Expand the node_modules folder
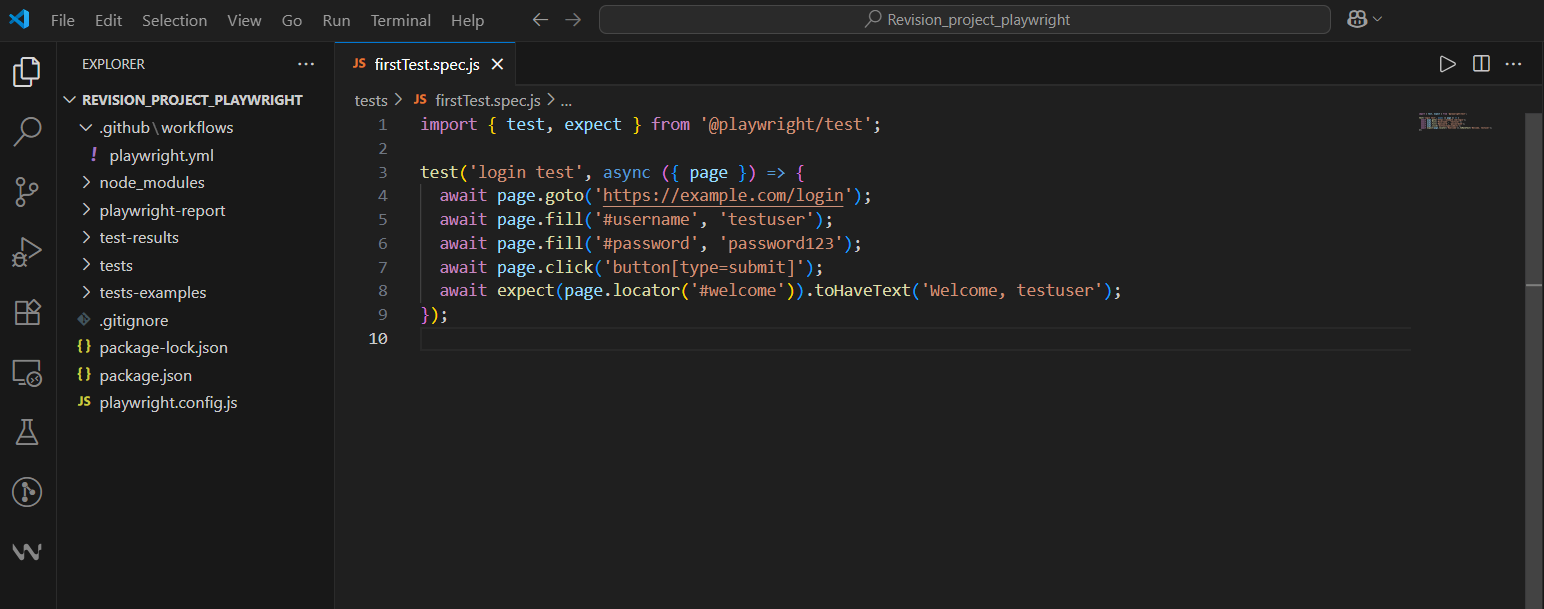Screen dimensions: 1544x609 click(x=151, y=183)
